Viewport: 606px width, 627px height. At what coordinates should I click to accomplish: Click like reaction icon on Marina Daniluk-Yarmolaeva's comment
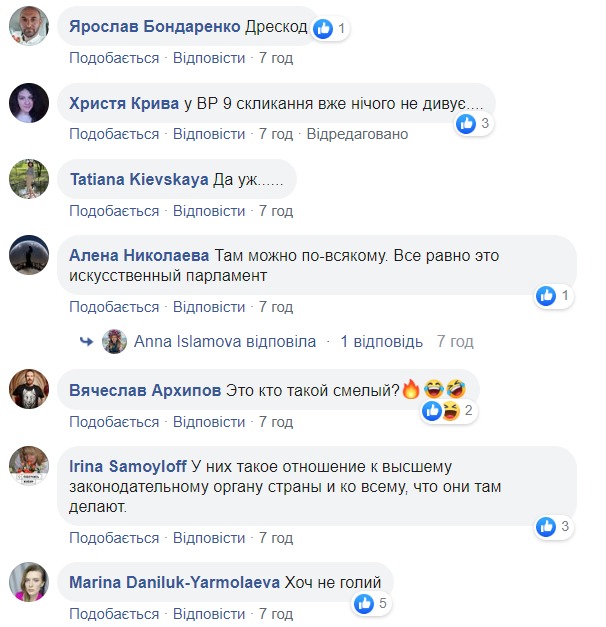tap(366, 603)
